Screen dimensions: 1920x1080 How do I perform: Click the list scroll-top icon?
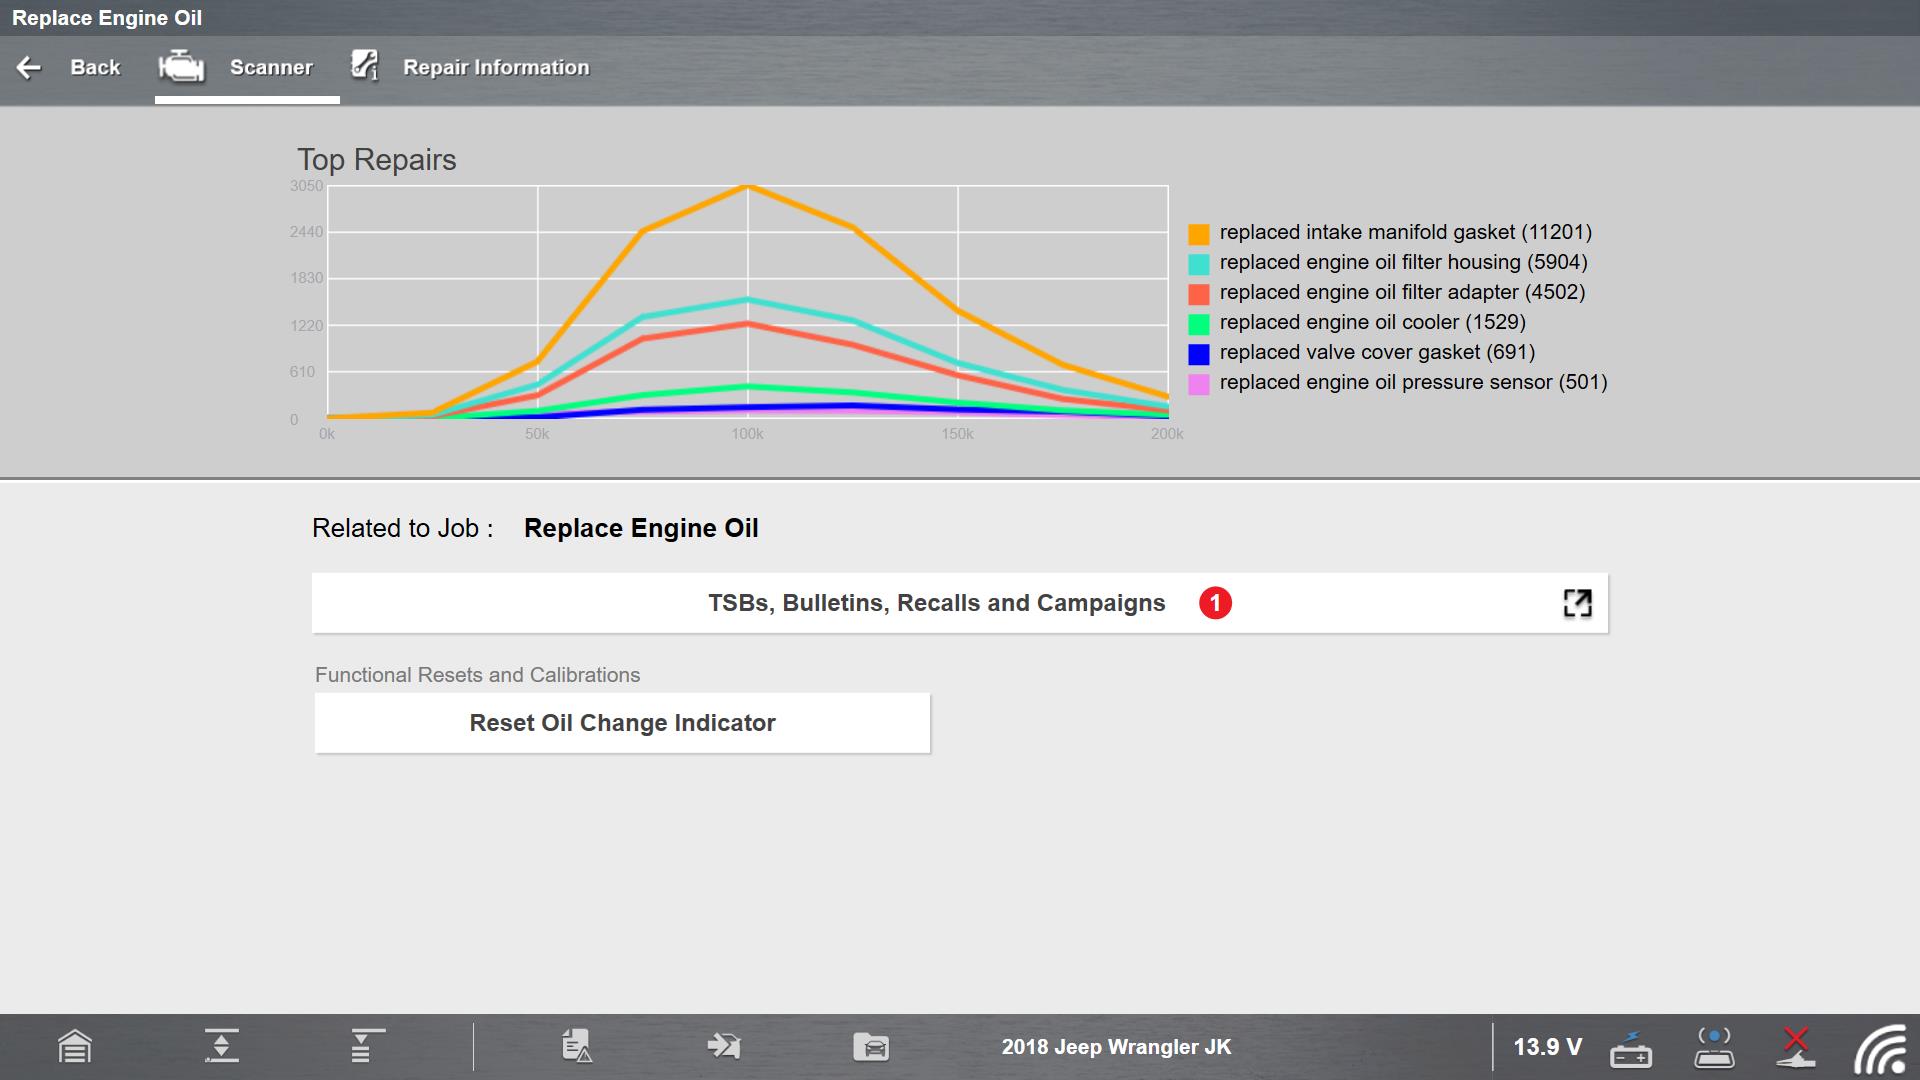click(366, 1047)
